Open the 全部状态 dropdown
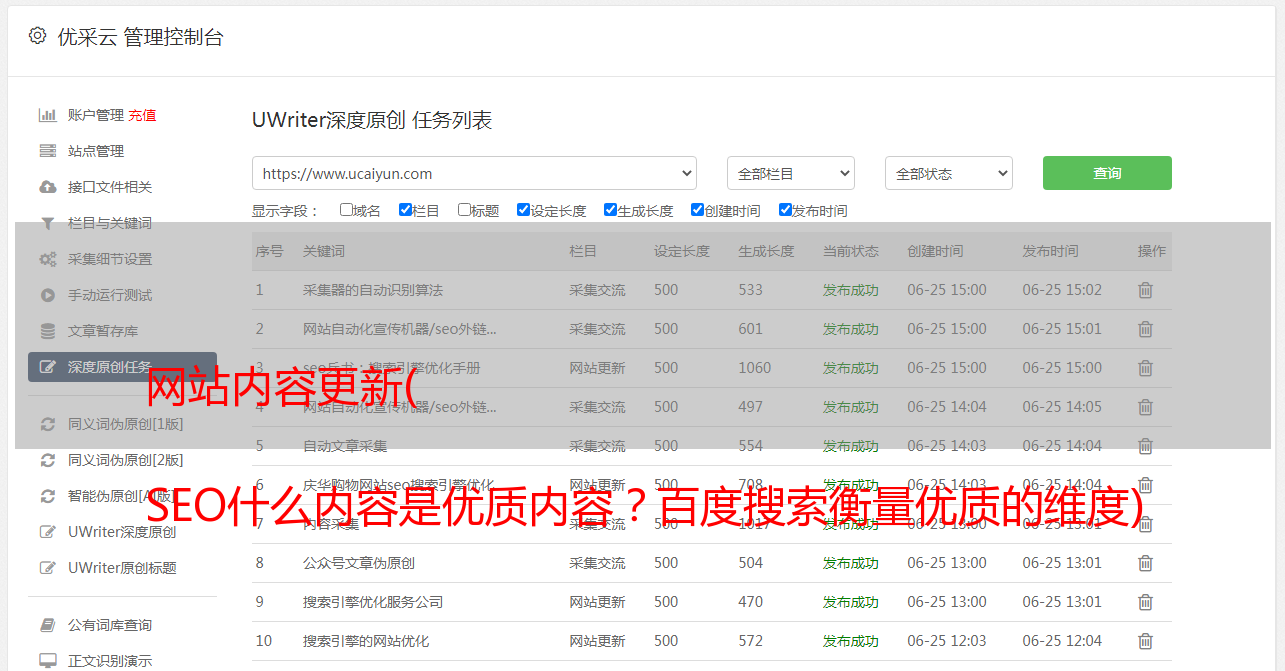The width and height of the screenshot is (1285, 671). (949, 173)
